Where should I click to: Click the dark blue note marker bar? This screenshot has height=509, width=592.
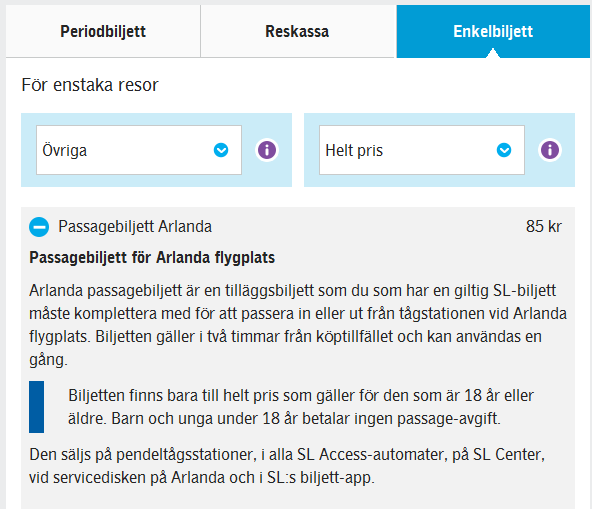pos(37,407)
